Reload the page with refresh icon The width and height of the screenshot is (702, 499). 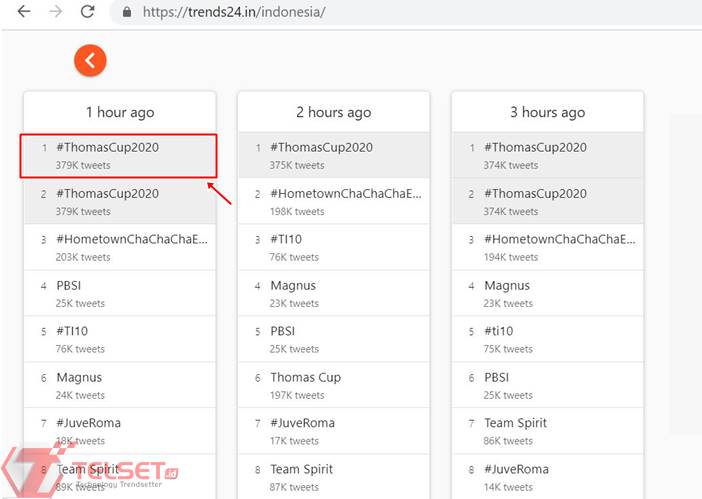click(88, 12)
